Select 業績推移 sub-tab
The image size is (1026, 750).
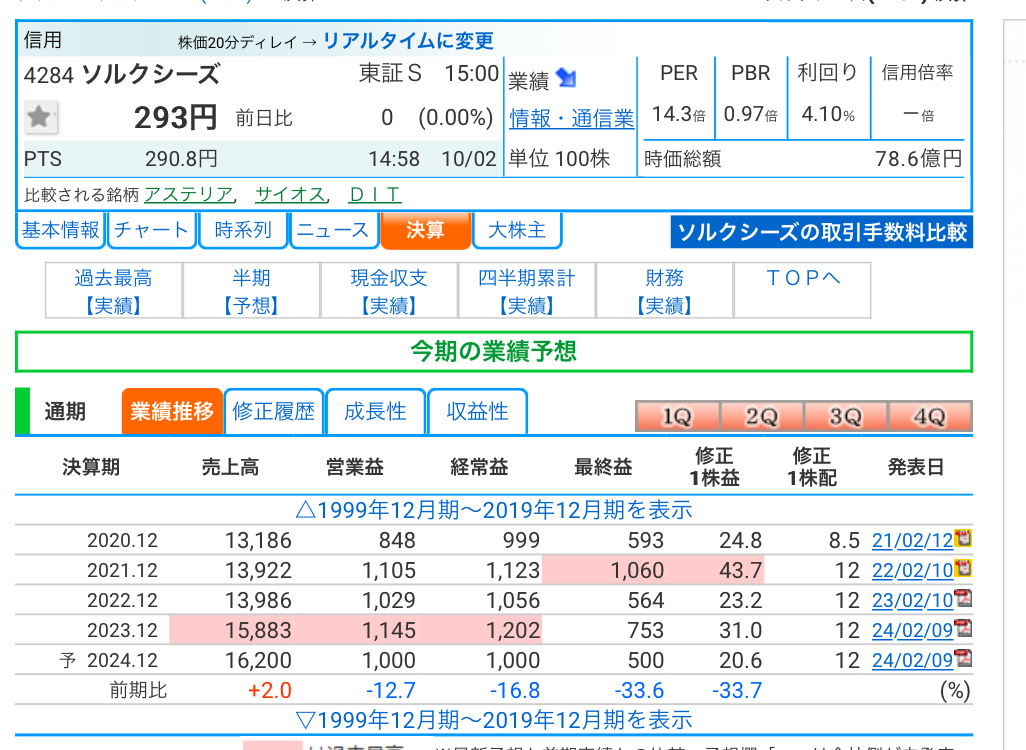tap(172, 412)
